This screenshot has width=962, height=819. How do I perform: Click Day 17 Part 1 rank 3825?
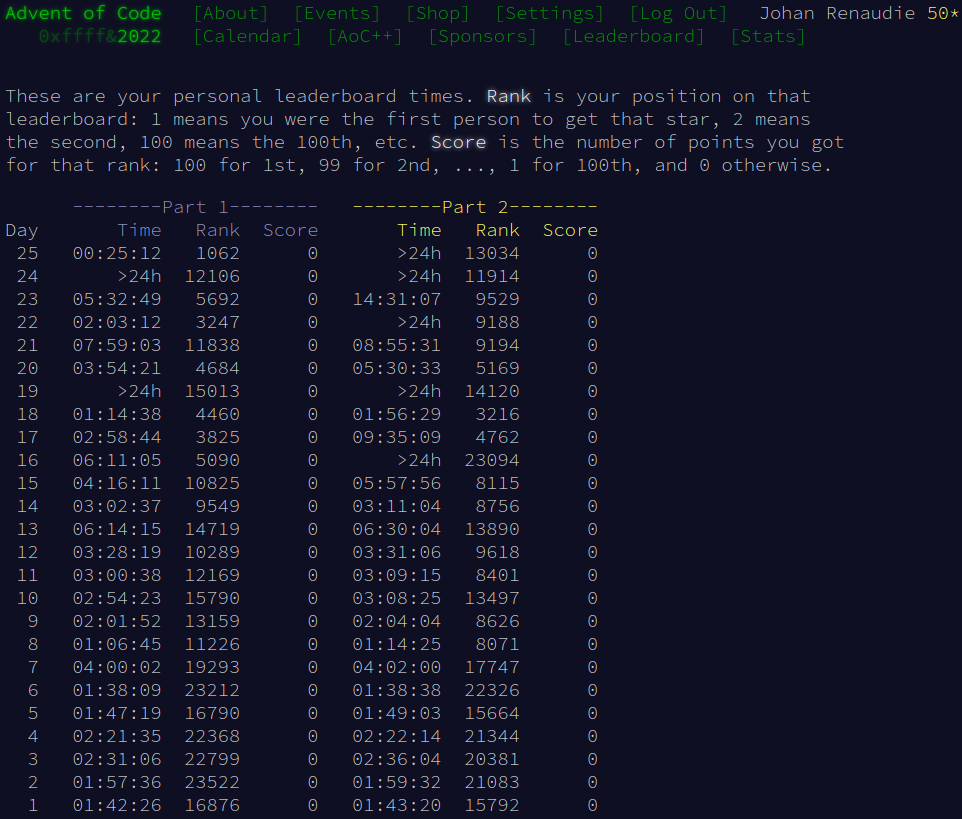point(218,437)
